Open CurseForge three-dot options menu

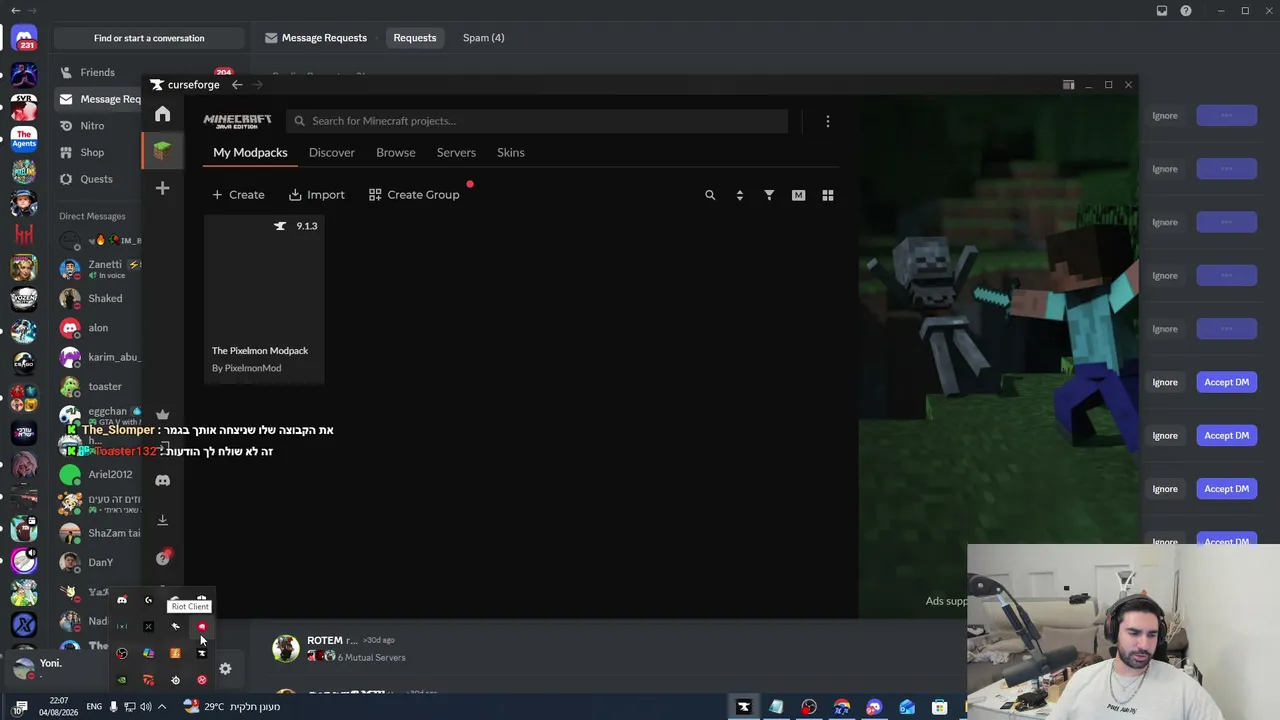click(x=828, y=121)
